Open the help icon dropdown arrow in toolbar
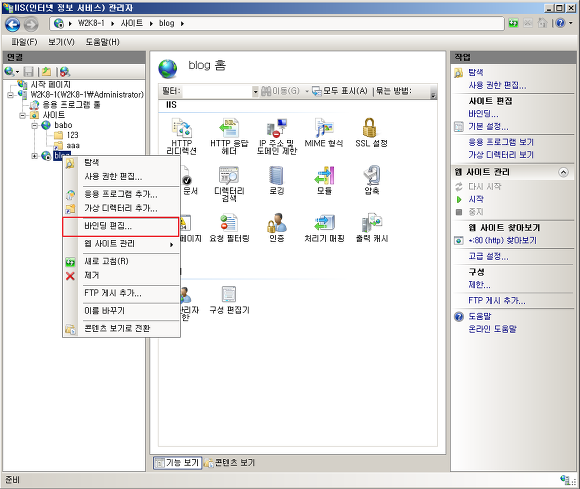 571,23
